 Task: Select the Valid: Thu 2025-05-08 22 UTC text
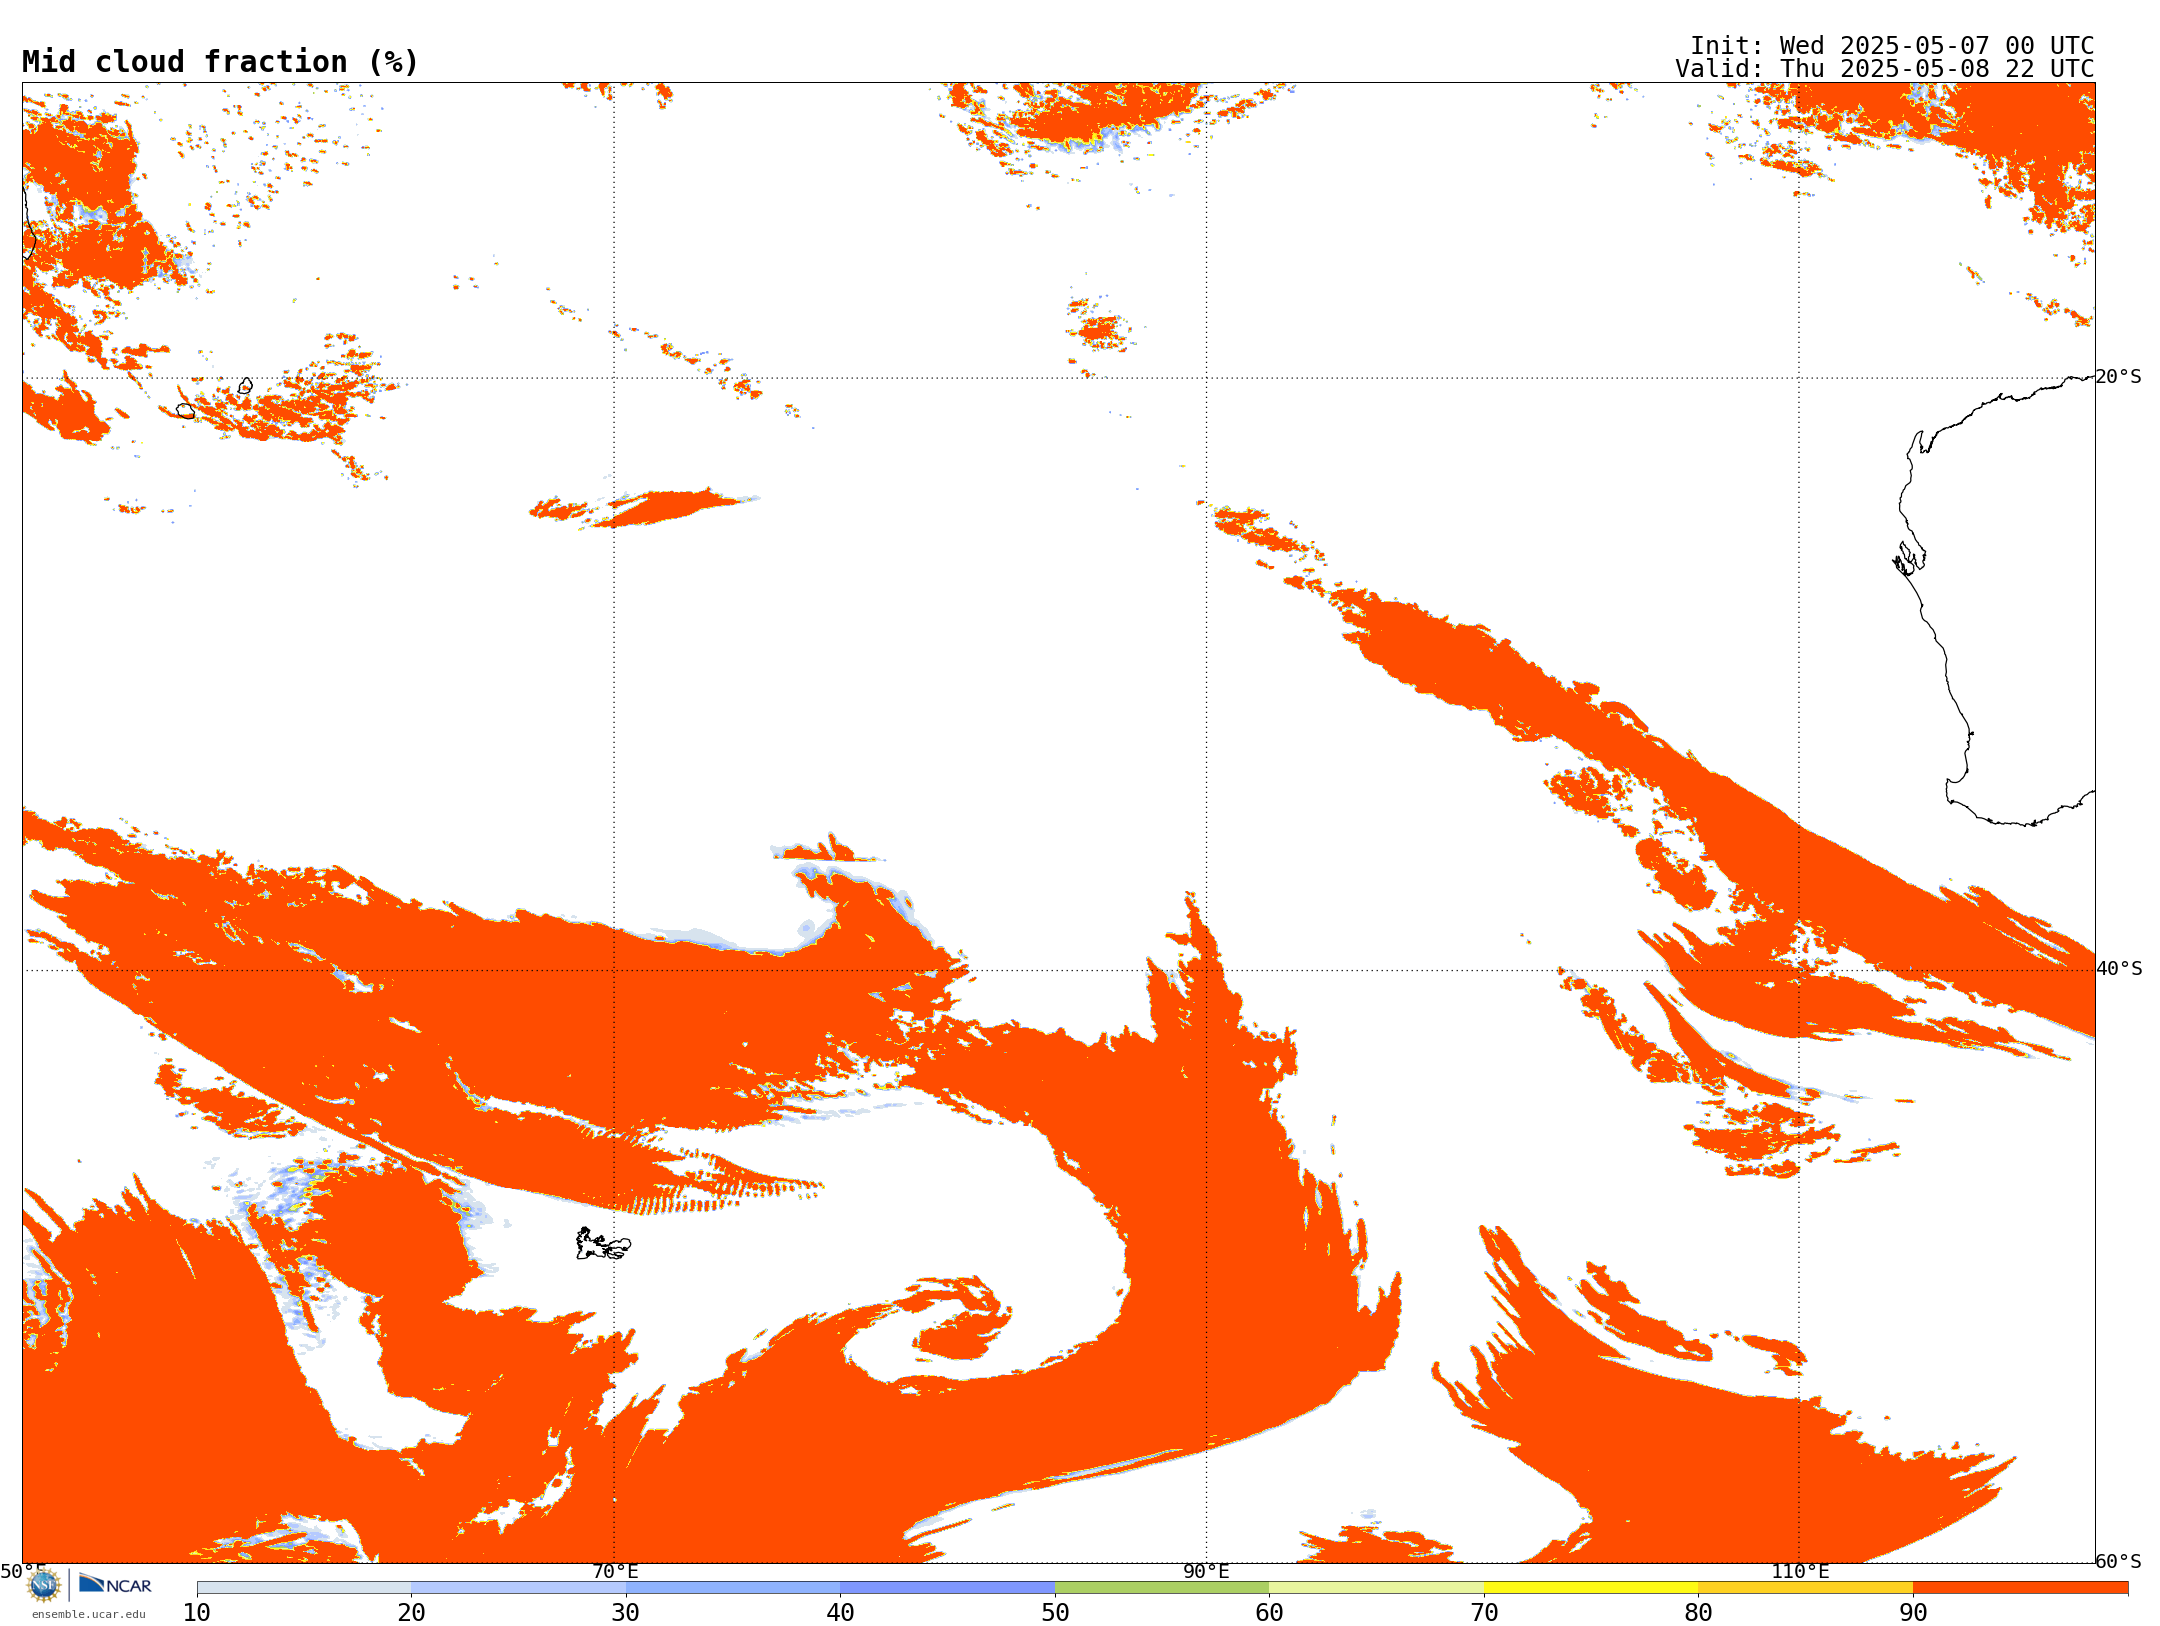(x=1885, y=69)
